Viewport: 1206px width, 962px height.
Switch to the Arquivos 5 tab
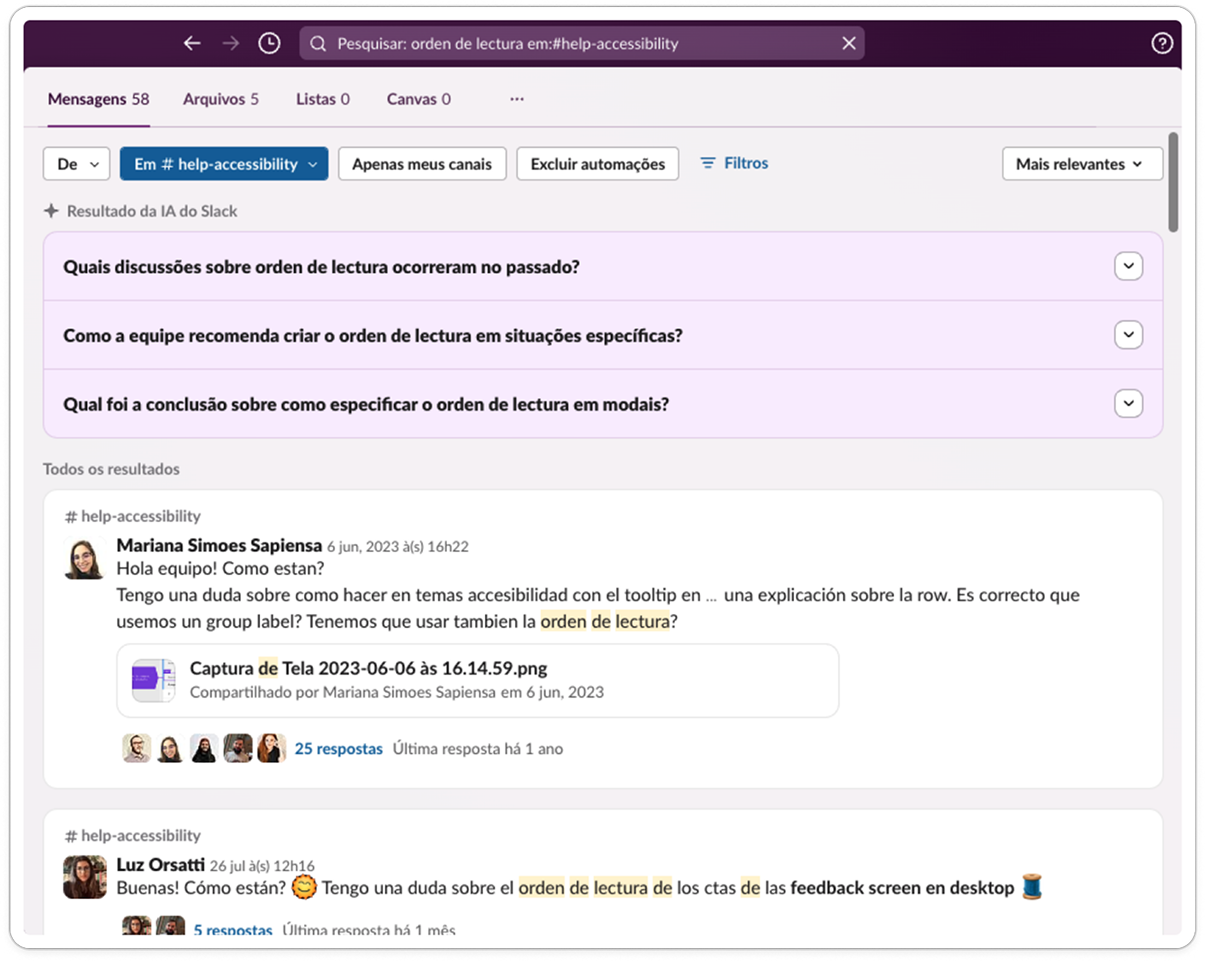[221, 99]
